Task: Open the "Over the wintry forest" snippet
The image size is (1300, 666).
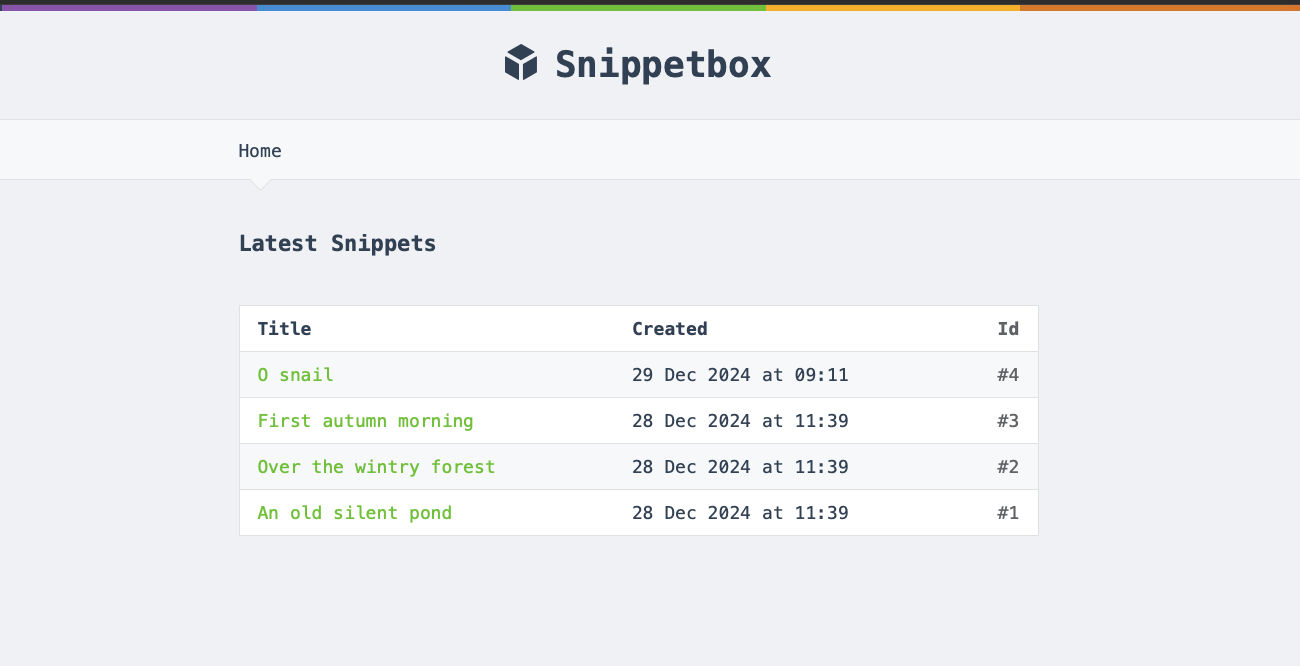Action: click(x=376, y=467)
